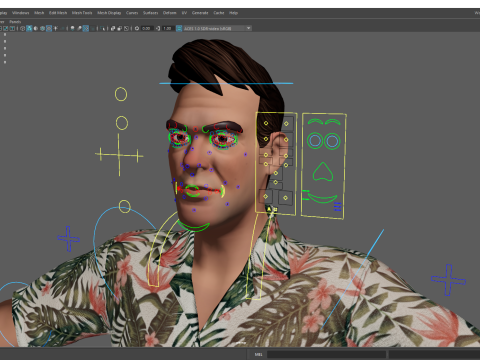Image resolution: width=480 pixels, height=360 pixels.
Task: Open the Mesh Display menu
Action: (109, 13)
